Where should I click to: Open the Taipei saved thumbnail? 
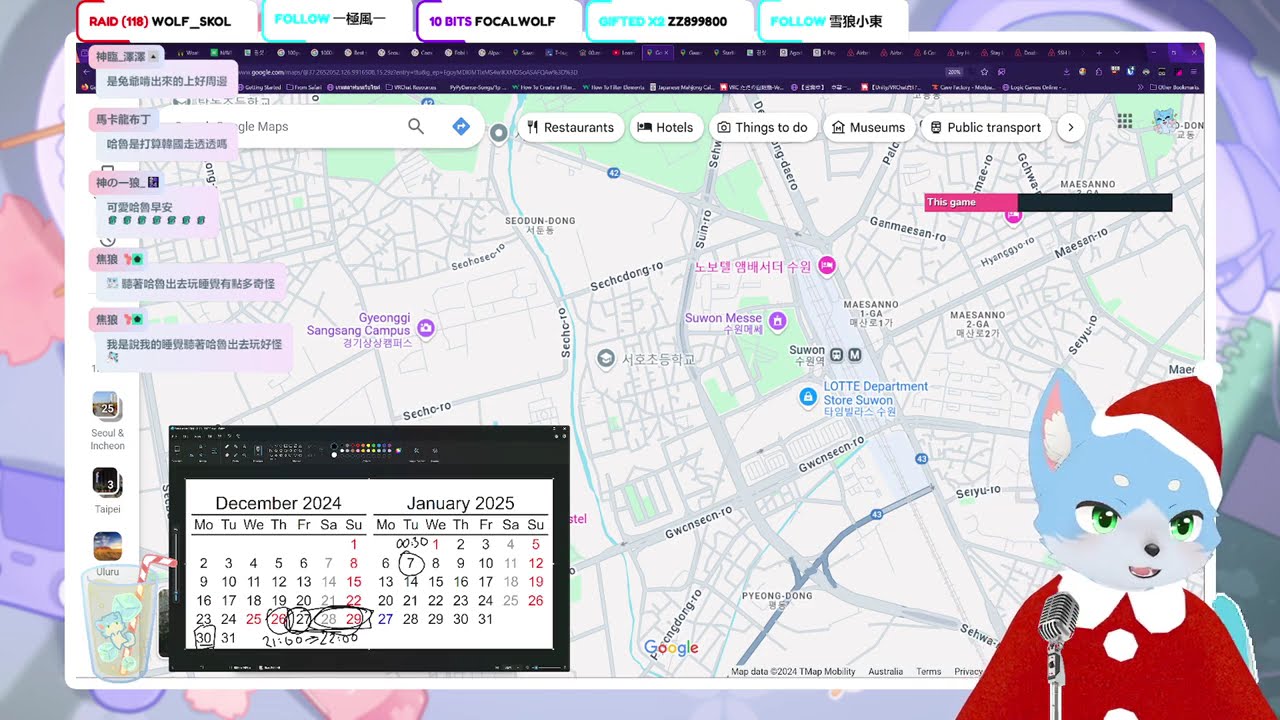108,482
